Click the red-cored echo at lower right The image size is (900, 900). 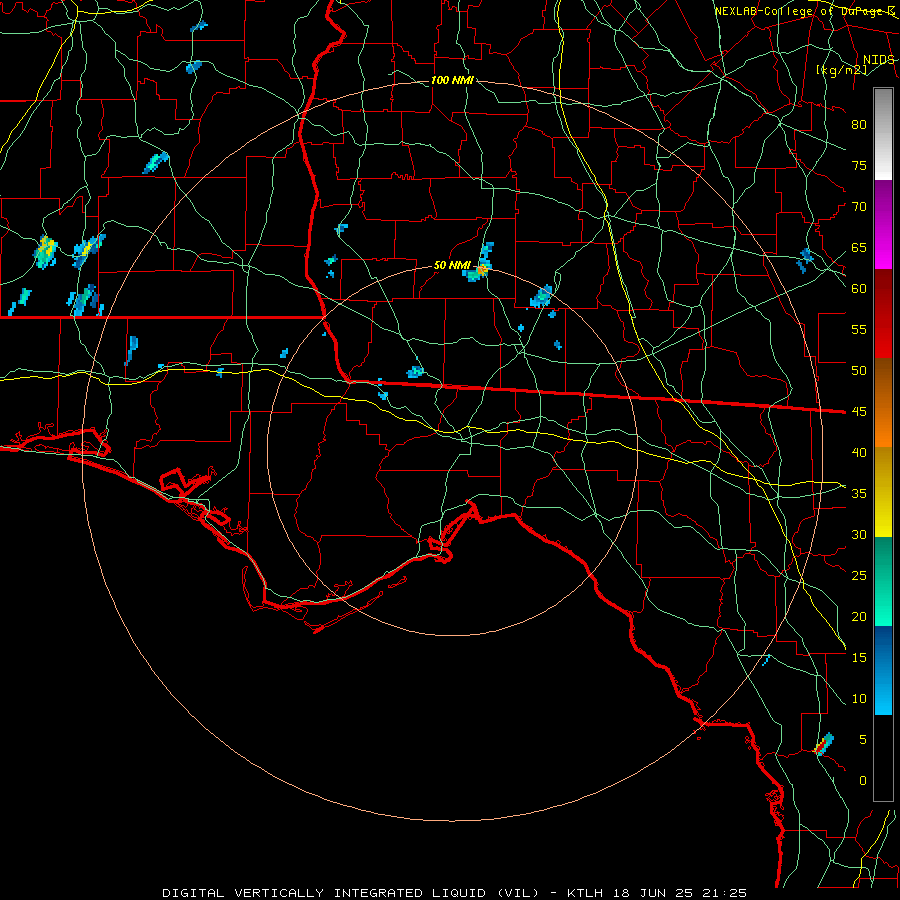pos(824,744)
